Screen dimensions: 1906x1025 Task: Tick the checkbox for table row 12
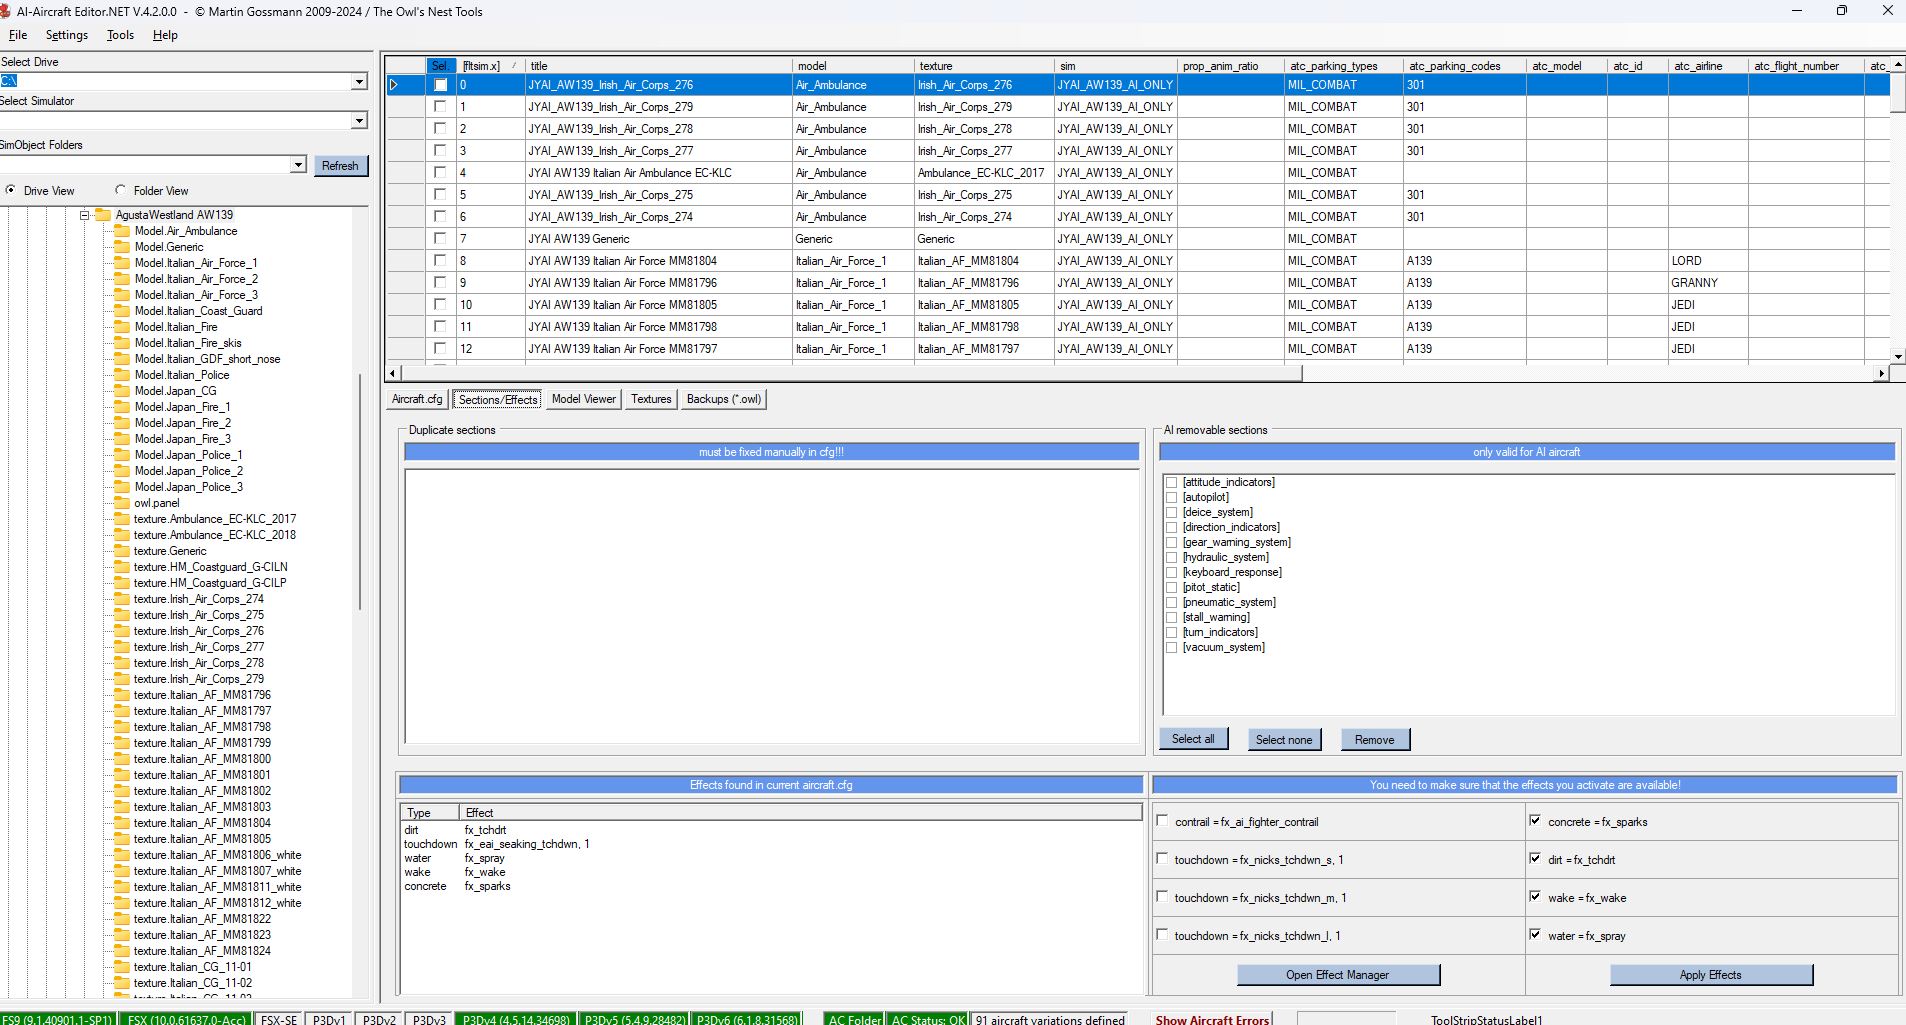tap(440, 348)
